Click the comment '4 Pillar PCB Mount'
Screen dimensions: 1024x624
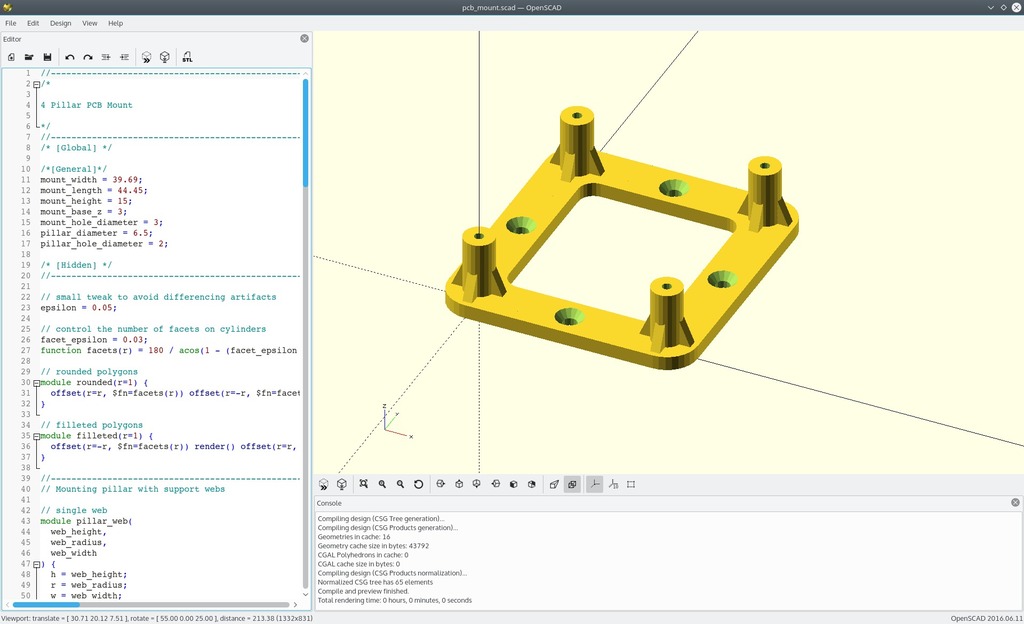86,105
